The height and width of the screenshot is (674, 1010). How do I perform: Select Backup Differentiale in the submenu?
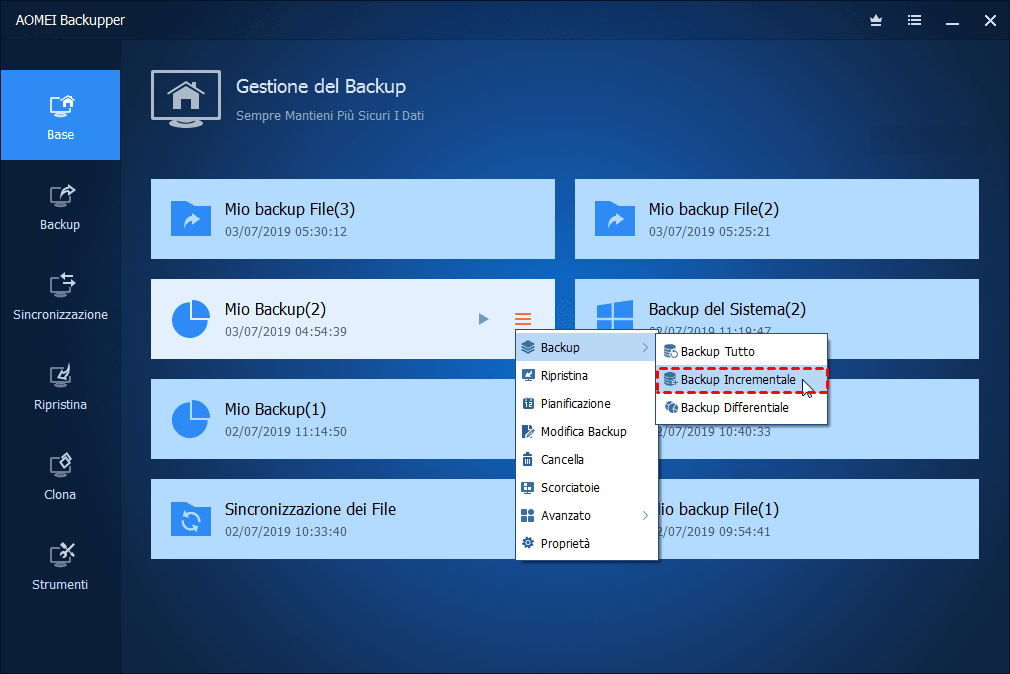pos(741,408)
